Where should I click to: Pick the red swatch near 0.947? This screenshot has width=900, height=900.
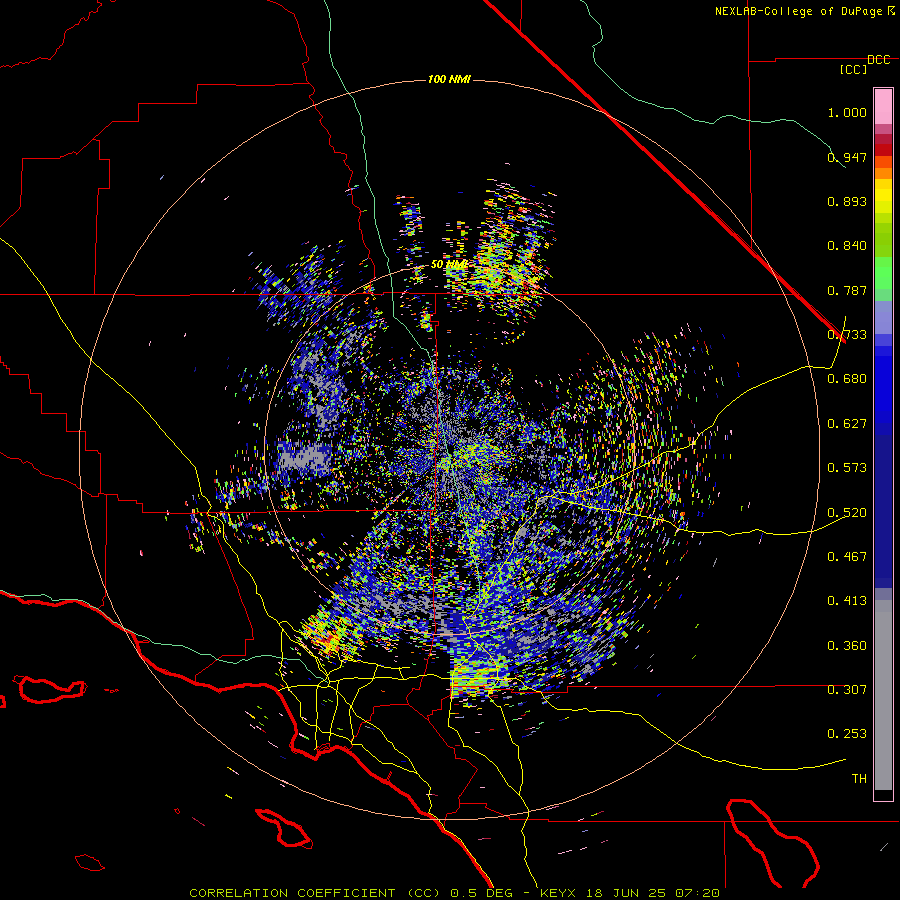coord(883,150)
